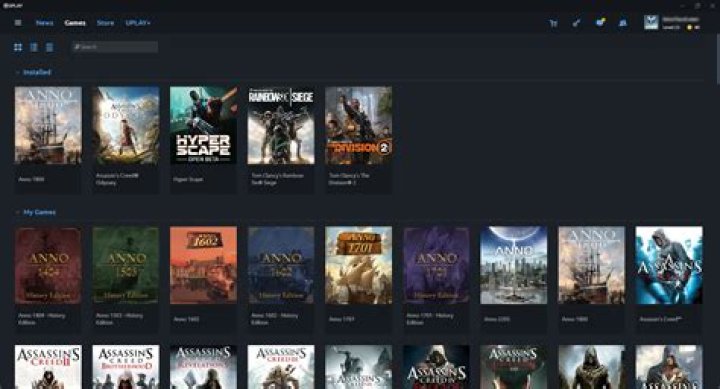Open blue Anno 1602 History Edition tile

pyautogui.click(x=281, y=279)
